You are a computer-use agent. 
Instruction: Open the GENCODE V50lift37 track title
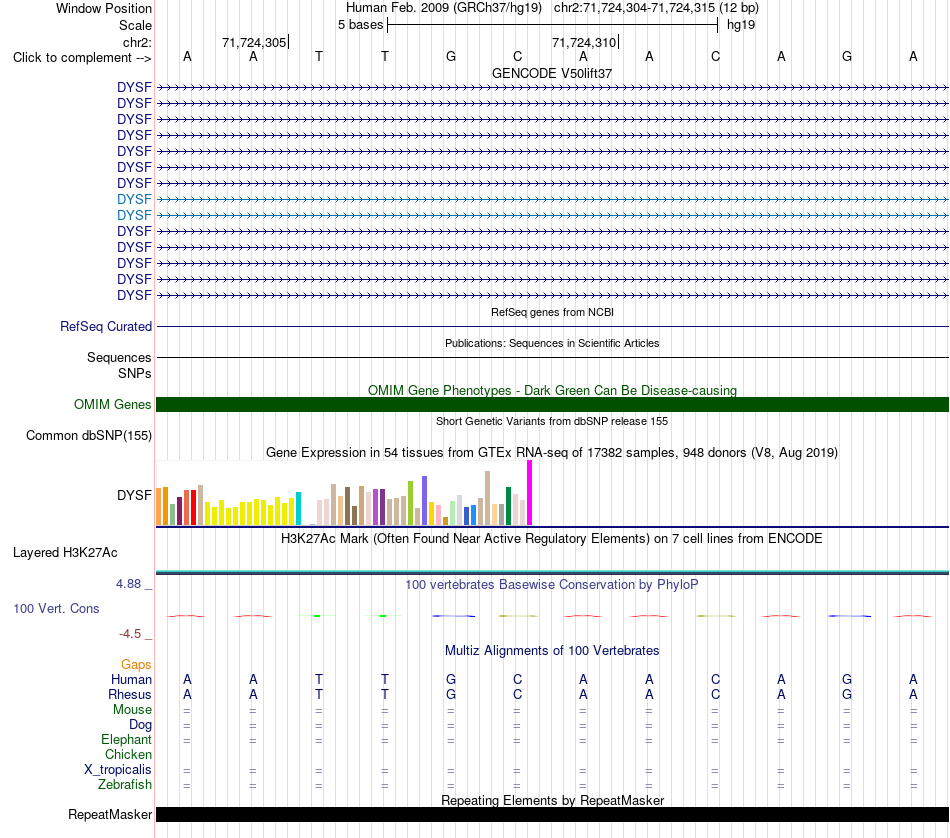pyautogui.click(x=552, y=73)
